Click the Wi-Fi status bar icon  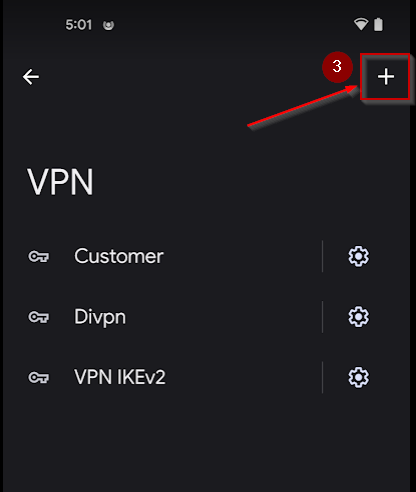pyautogui.click(x=361, y=25)
